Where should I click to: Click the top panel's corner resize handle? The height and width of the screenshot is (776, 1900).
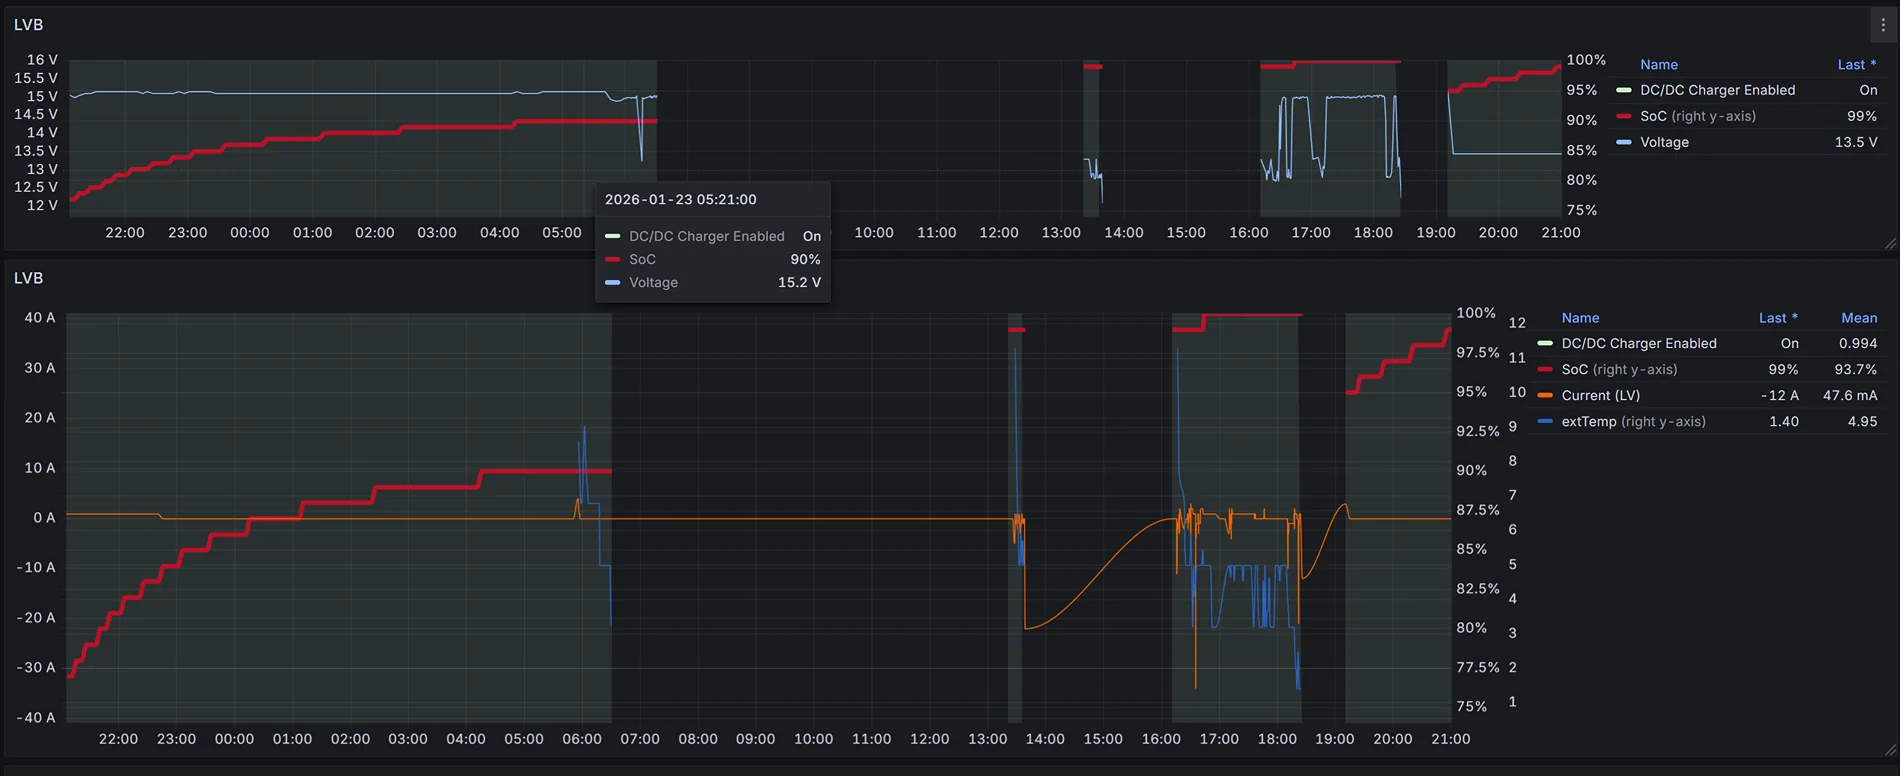point(1889,244)
